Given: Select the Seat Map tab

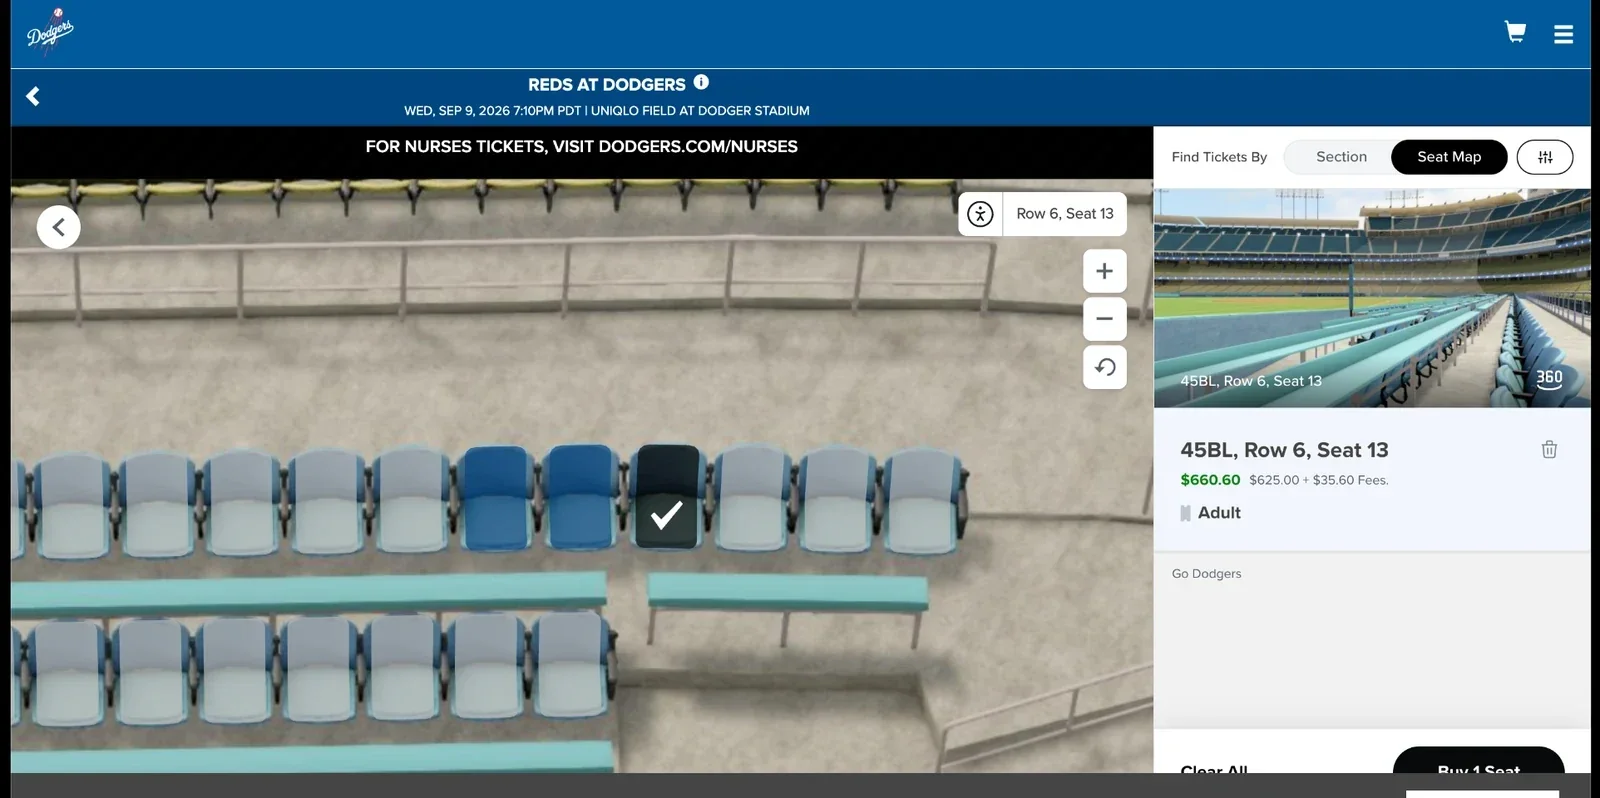Looking at the screenshot, I should coord(1449,157).
